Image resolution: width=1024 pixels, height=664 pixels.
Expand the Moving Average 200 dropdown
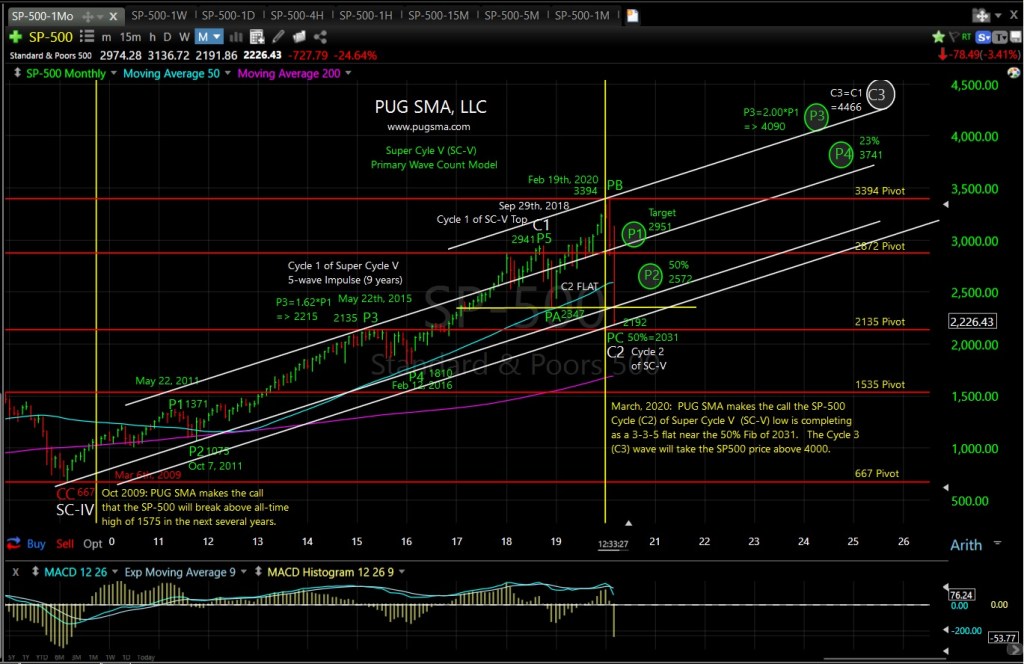pos(348,73)
